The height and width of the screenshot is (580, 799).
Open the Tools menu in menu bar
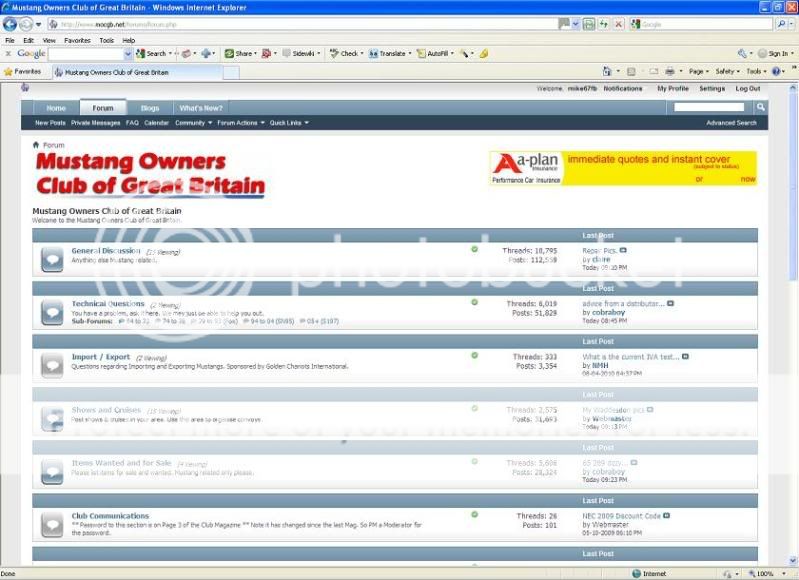point(106,40)
